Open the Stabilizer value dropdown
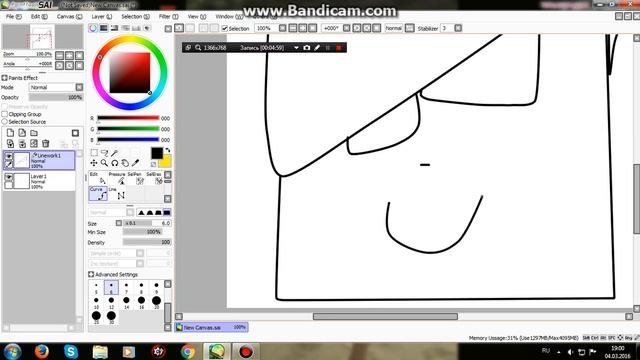The width and height of the screenshot is (640, 360). [x=458, y=28]
